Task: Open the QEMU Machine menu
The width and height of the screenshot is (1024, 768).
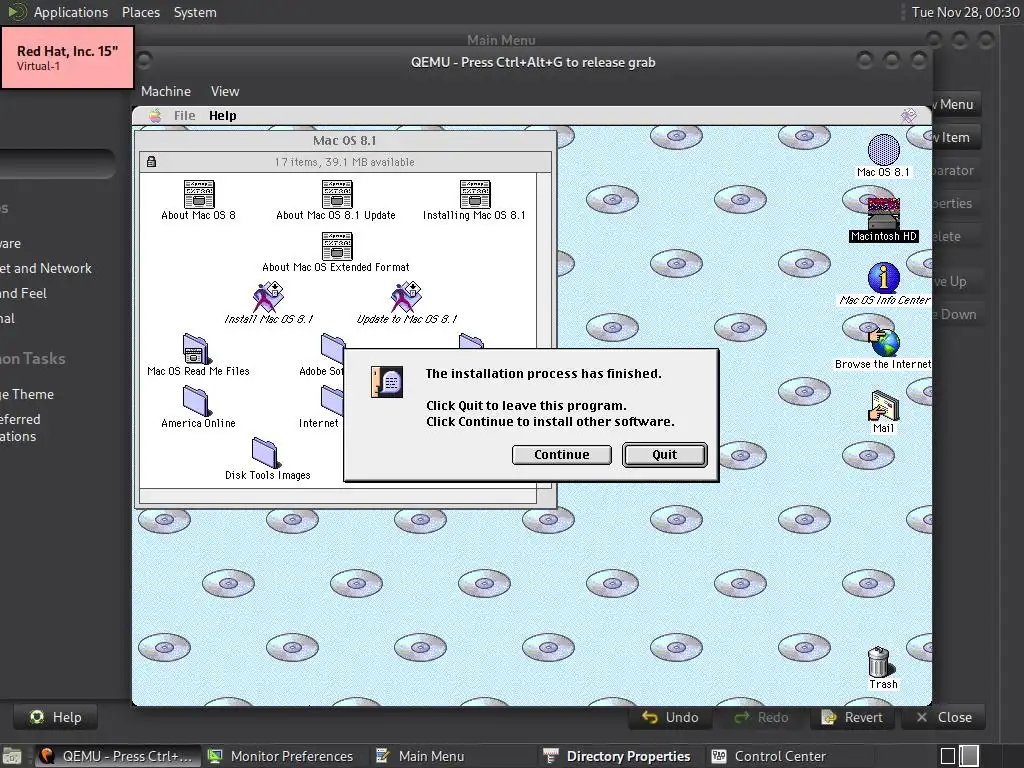Action: click(166, 91)
